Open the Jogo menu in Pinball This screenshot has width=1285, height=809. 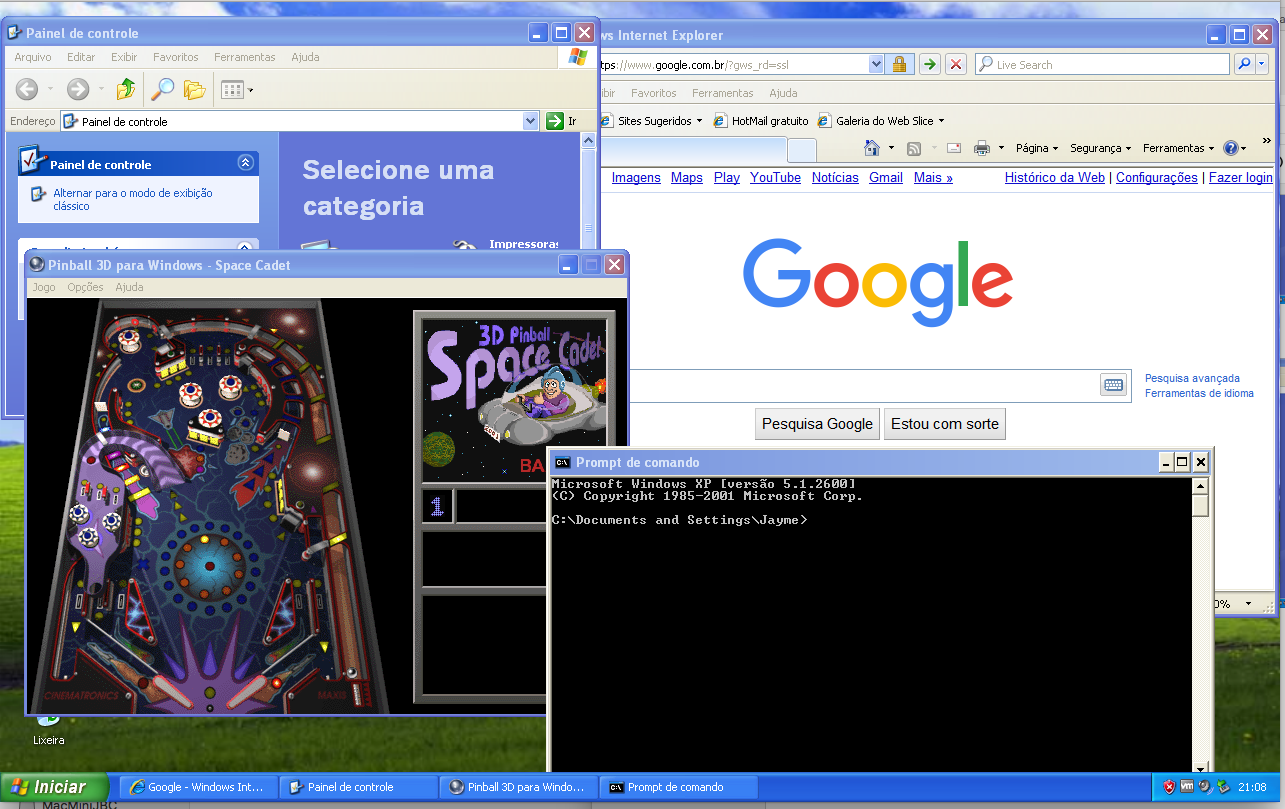[x=44, y=287]
